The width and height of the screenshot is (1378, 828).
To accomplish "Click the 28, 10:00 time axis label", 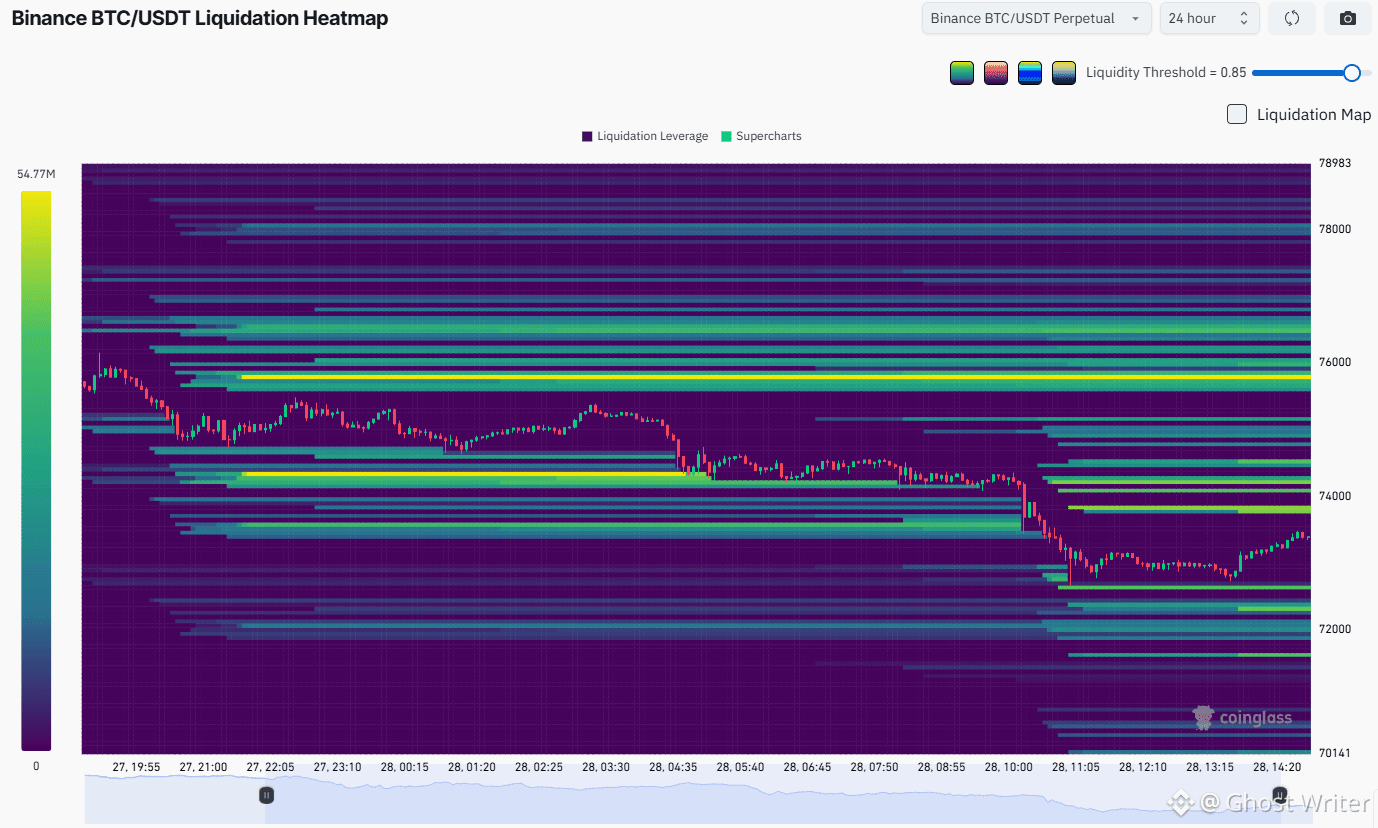I will (x=1008, y=767).
